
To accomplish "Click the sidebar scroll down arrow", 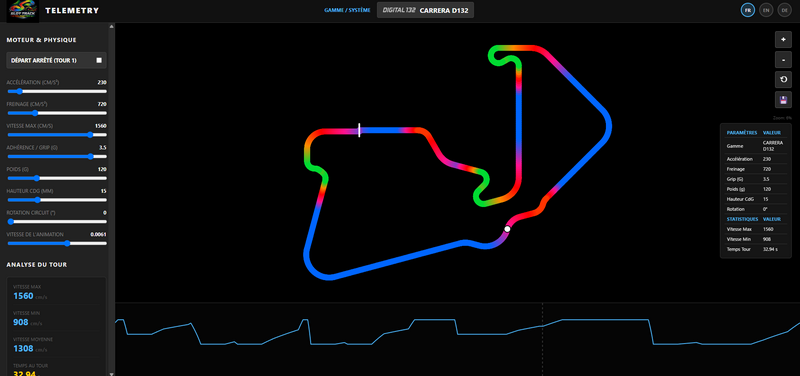I will pos(112,373).
